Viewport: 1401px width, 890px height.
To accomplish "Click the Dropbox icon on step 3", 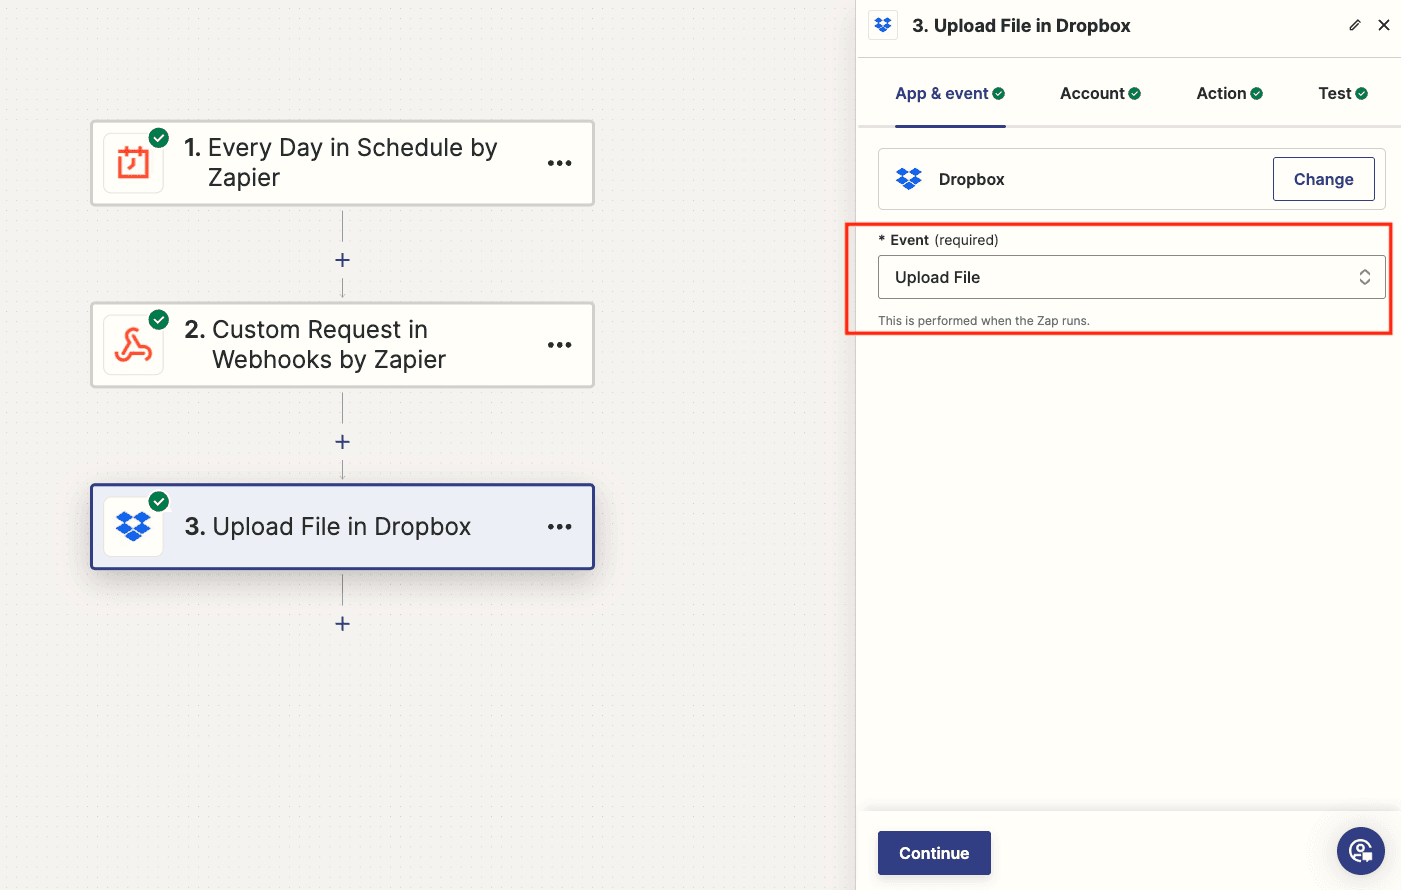I will (133, 527).
